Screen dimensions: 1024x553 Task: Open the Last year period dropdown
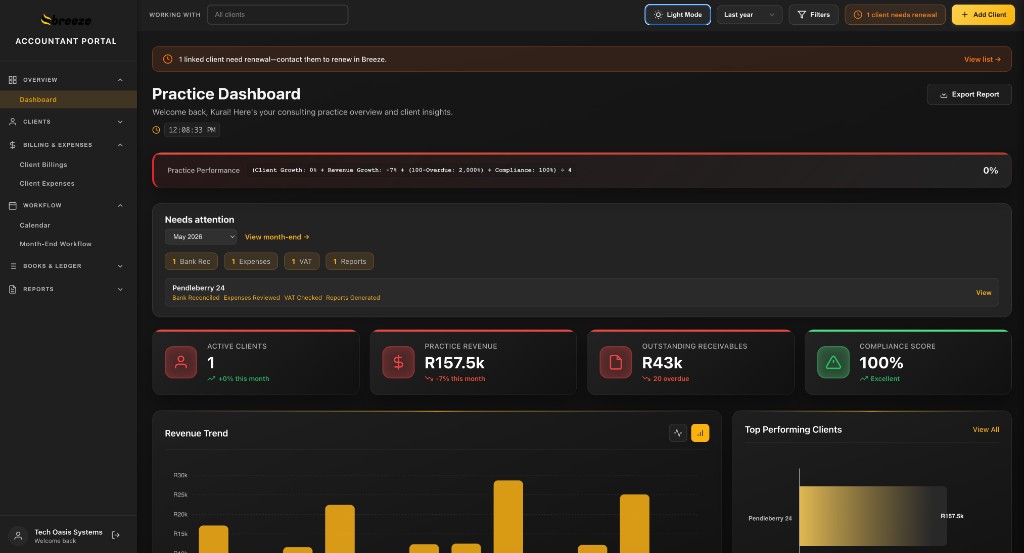pos(749,14)
